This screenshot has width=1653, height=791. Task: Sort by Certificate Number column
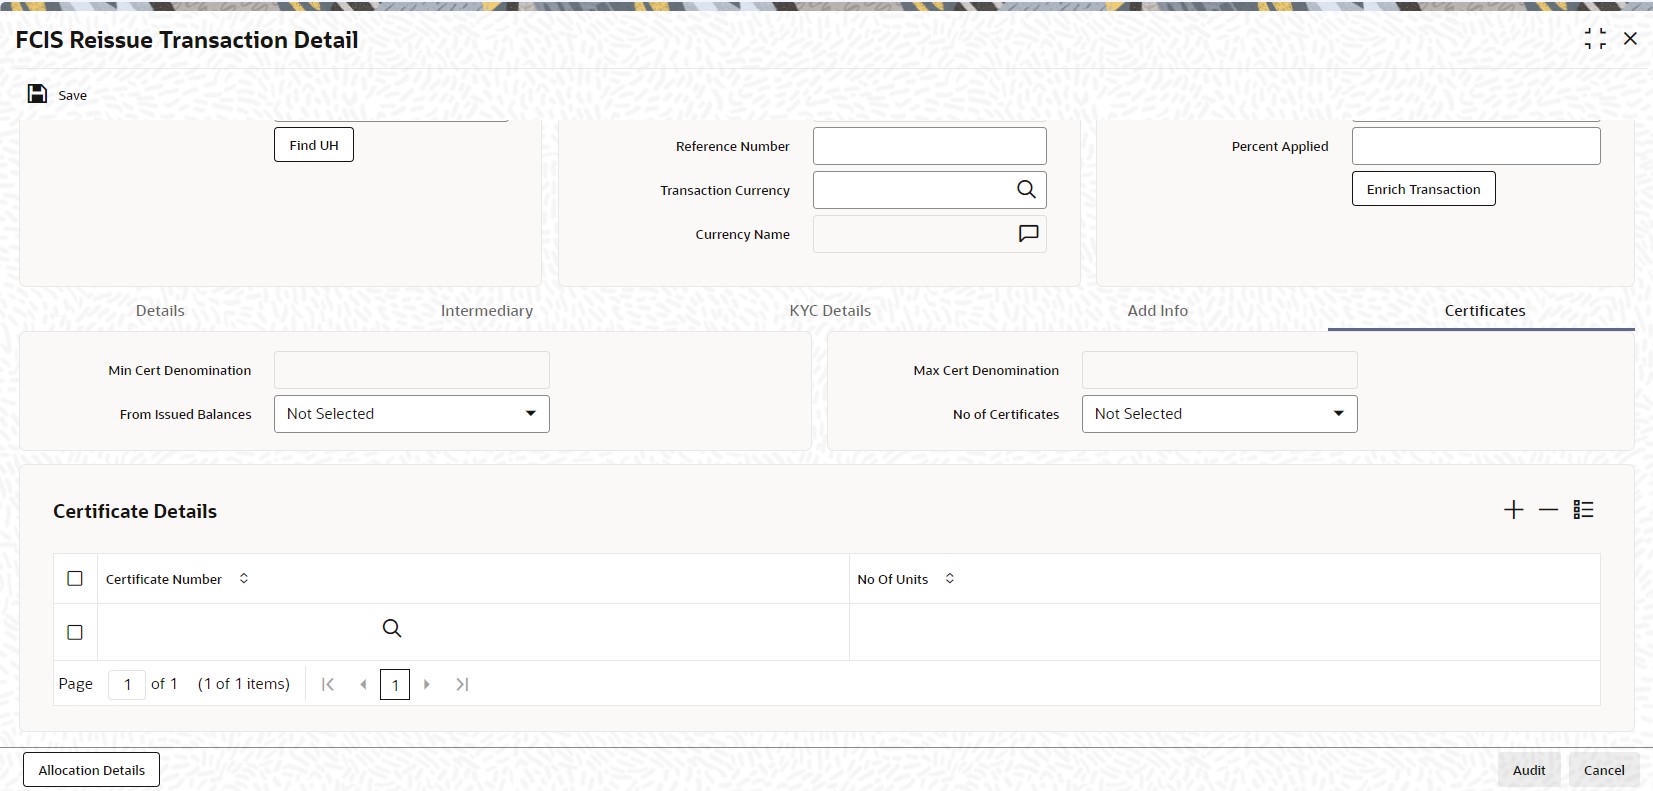coord(243,579)
